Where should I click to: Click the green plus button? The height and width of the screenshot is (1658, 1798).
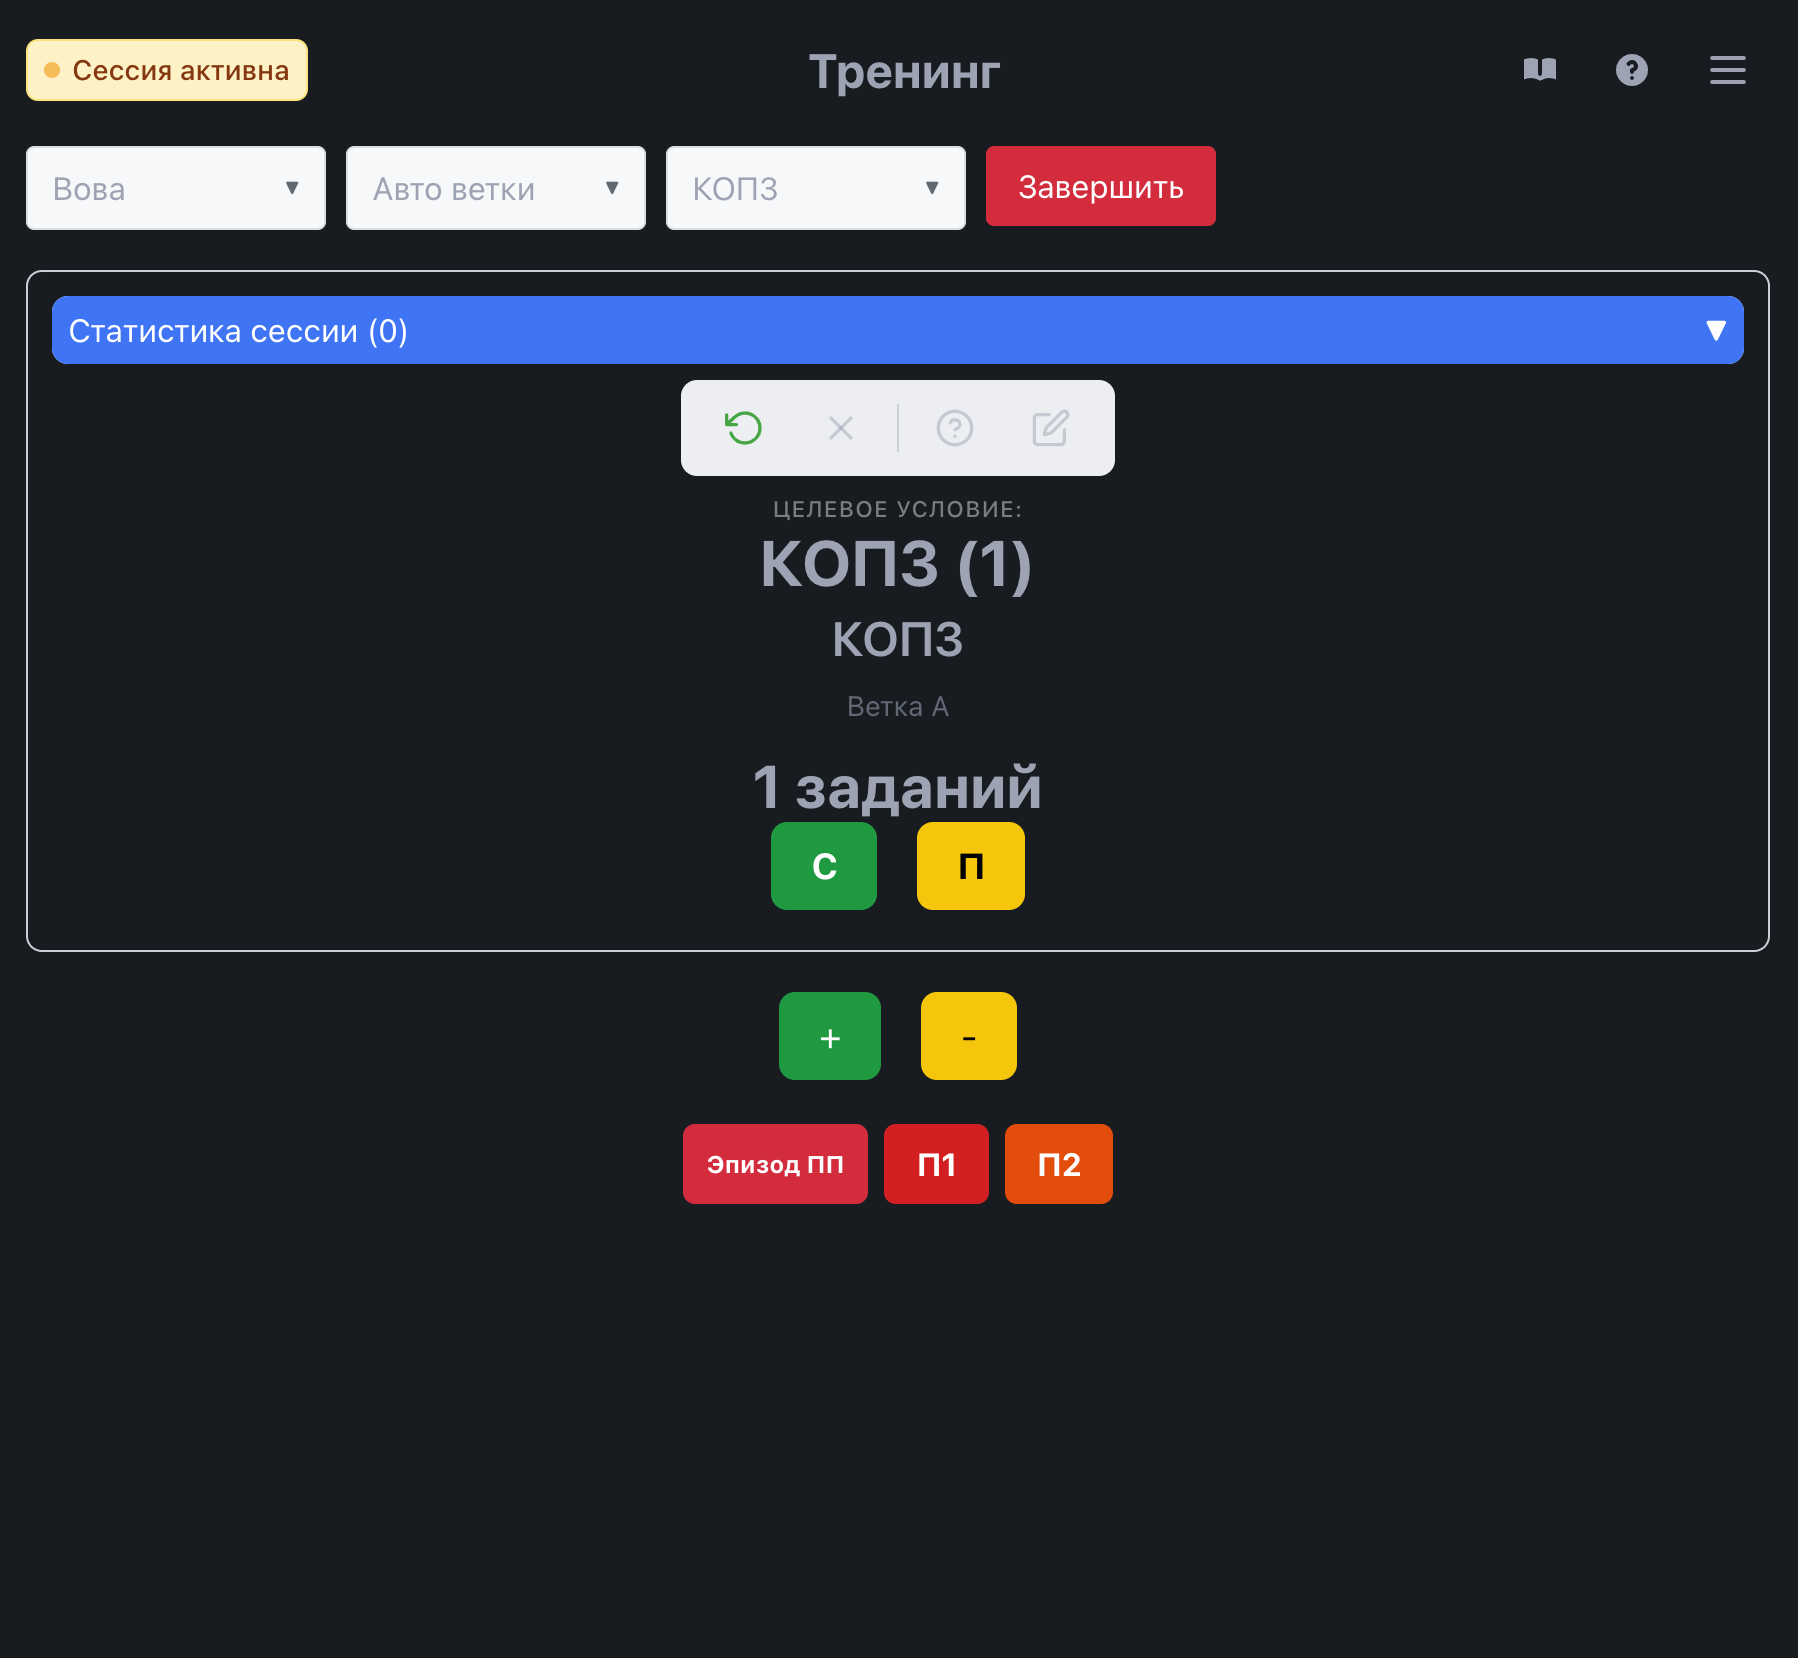point(829,1036)
